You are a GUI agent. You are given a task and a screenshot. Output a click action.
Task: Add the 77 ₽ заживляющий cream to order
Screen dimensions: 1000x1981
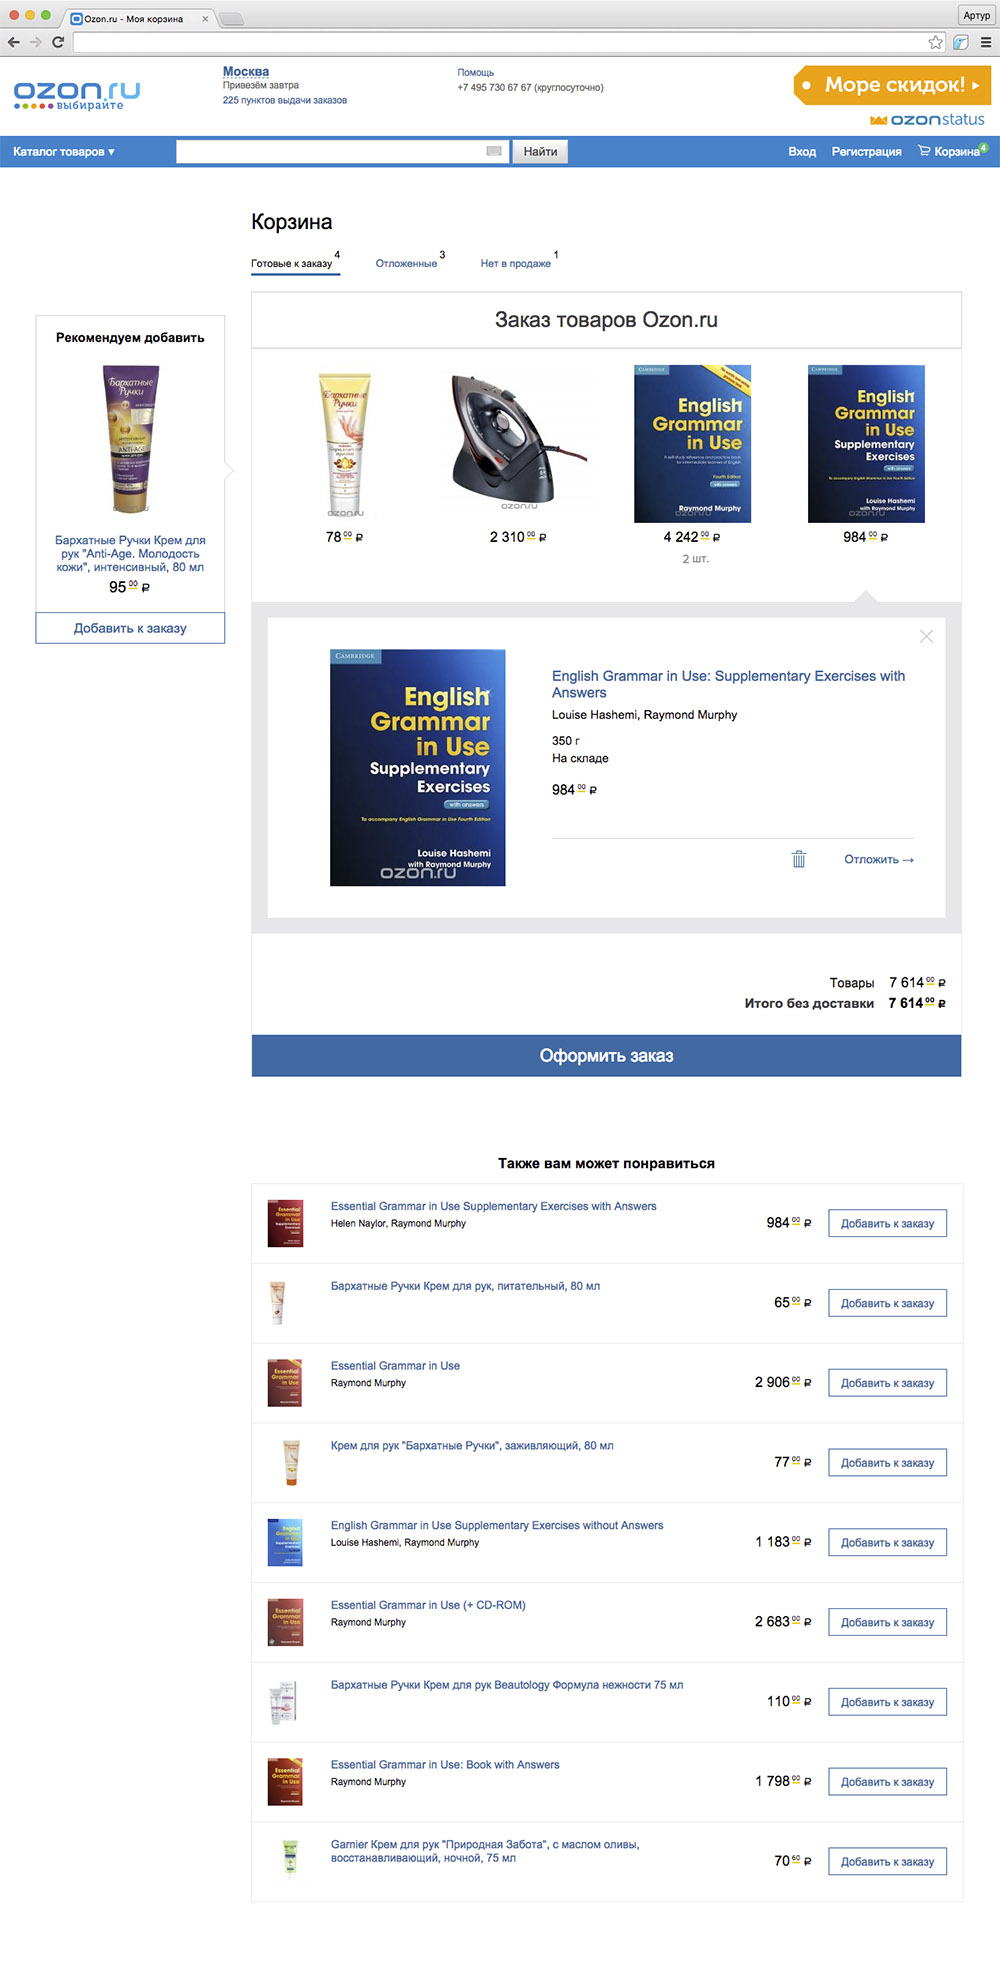[888, 1463]
